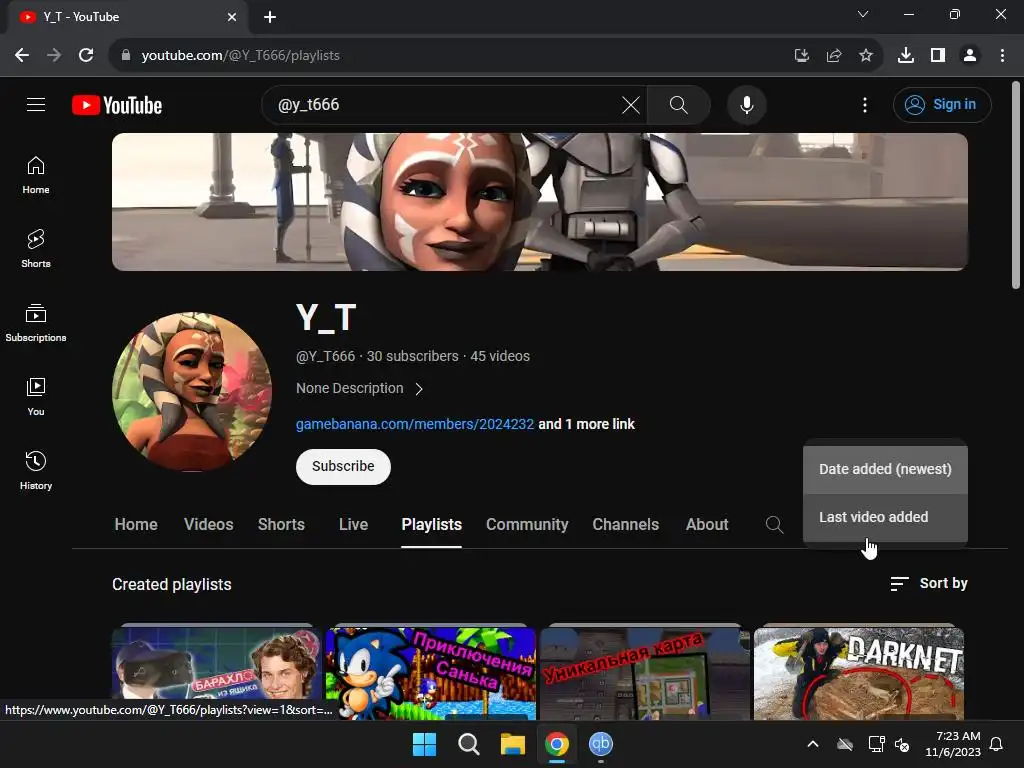Open History in the left sidebar
Image resolution: width=1024 pixels, height=768 pixels.
pyautogui.click(x=36, y=470)
